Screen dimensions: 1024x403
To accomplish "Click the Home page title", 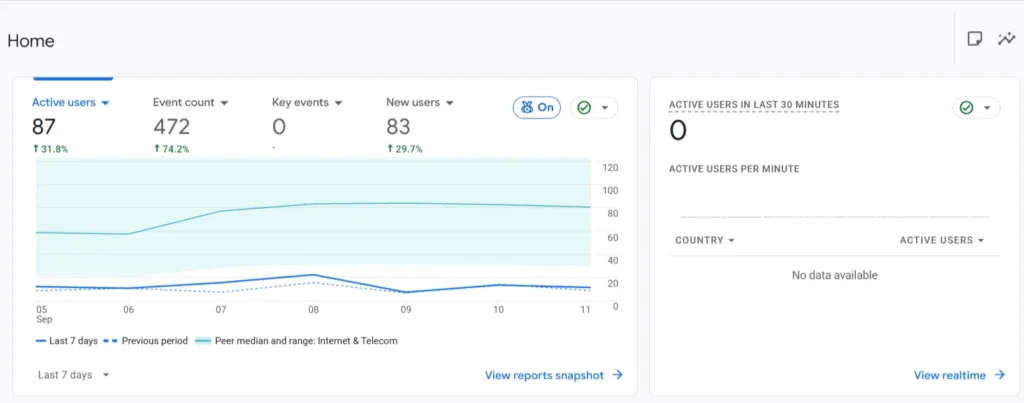I will point(31,41).
